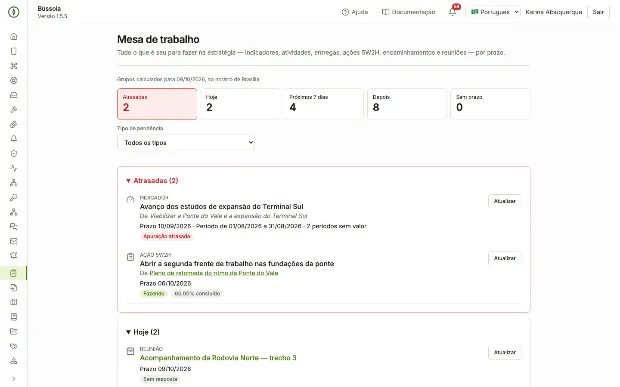Select the Hoje group card

(x=240, y=104)
